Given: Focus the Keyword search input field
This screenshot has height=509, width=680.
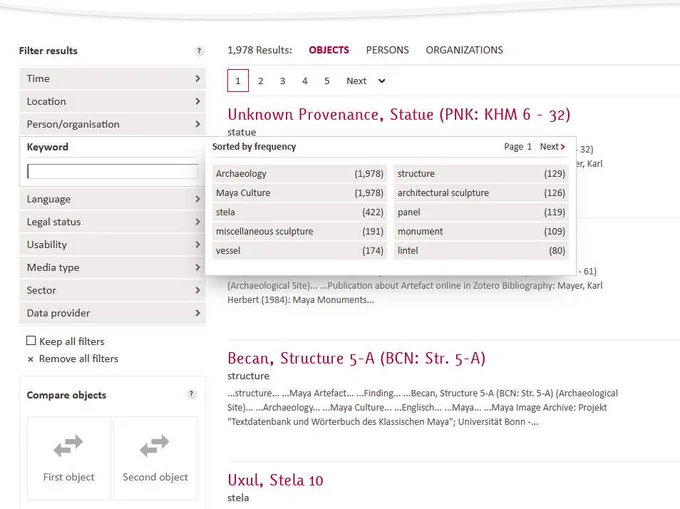Looking at the screenshot, I should point(112,171).
